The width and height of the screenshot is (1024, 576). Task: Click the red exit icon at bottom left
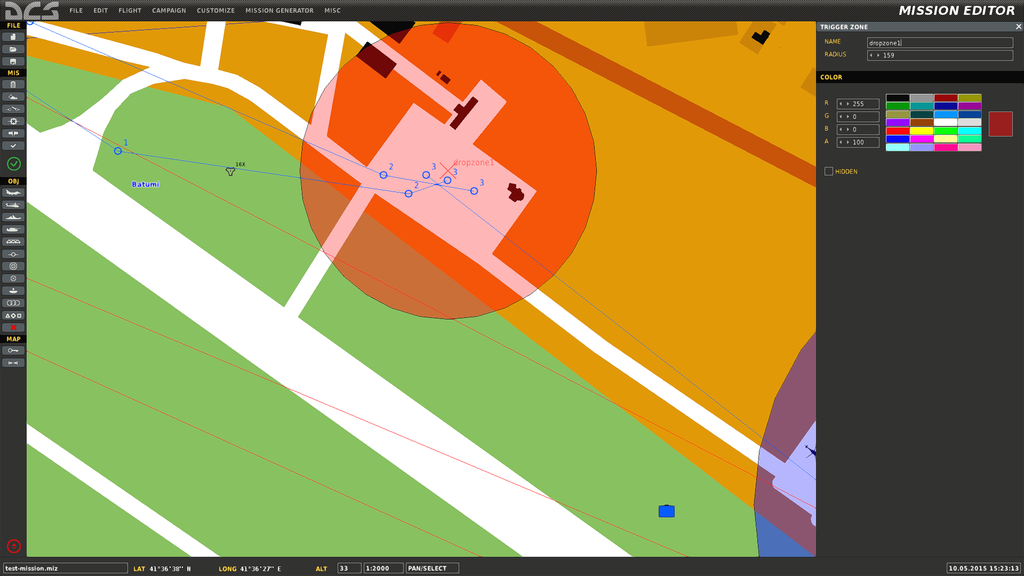click(x=14, y=546)
